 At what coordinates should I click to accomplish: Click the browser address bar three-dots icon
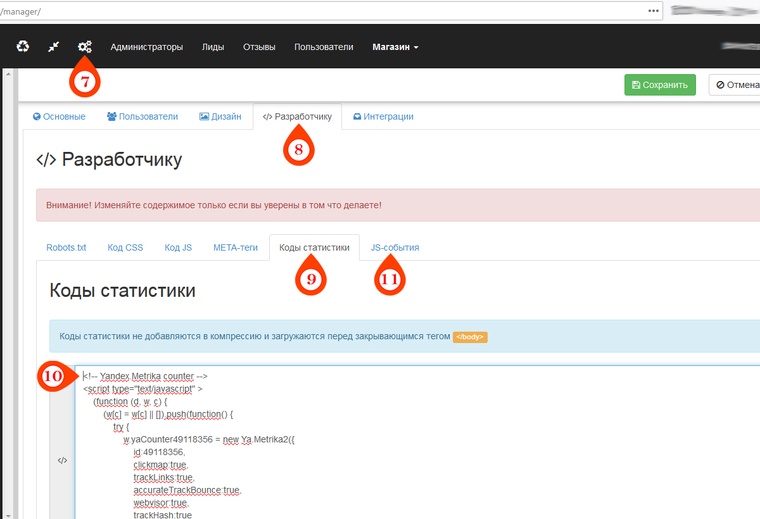[x=653, y=10]
